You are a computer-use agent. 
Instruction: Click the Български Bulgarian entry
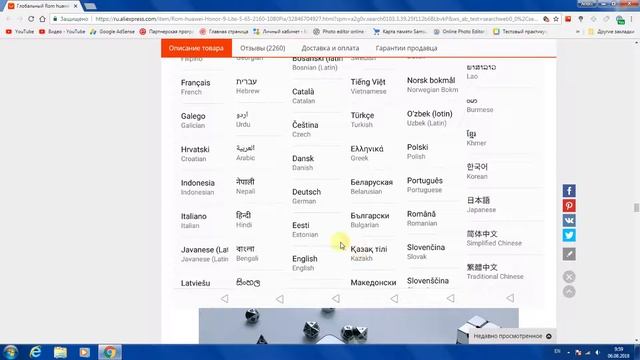click(369, 220)
